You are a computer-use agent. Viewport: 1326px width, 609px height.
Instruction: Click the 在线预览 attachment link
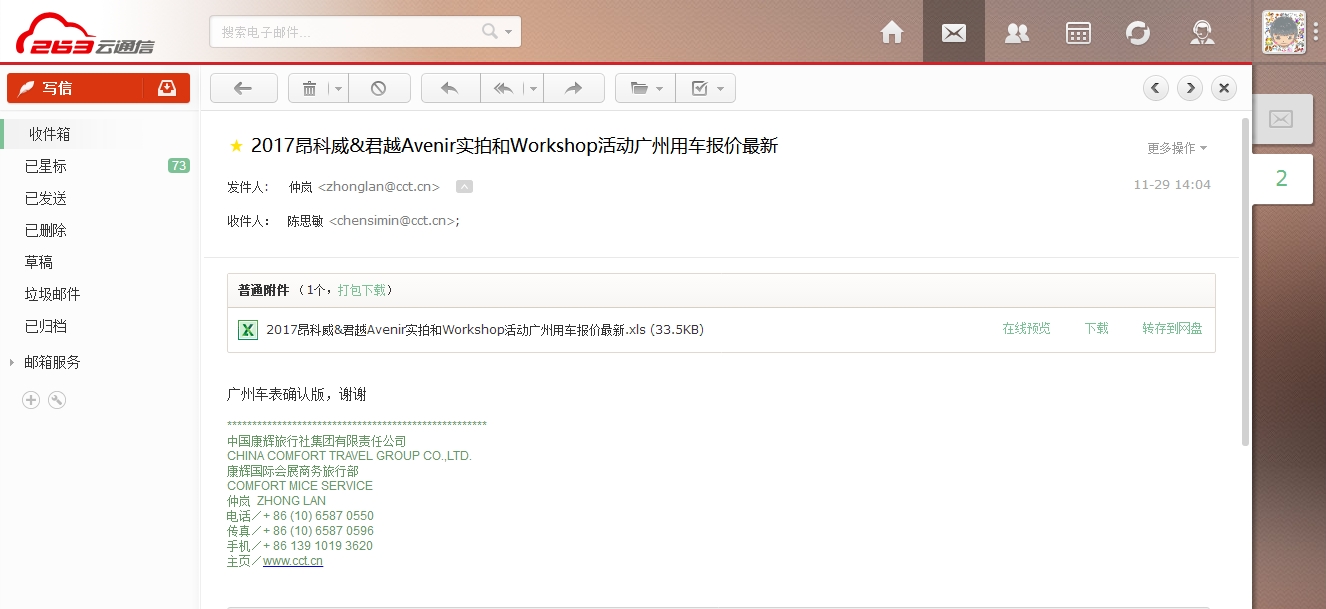(1026, 329)
